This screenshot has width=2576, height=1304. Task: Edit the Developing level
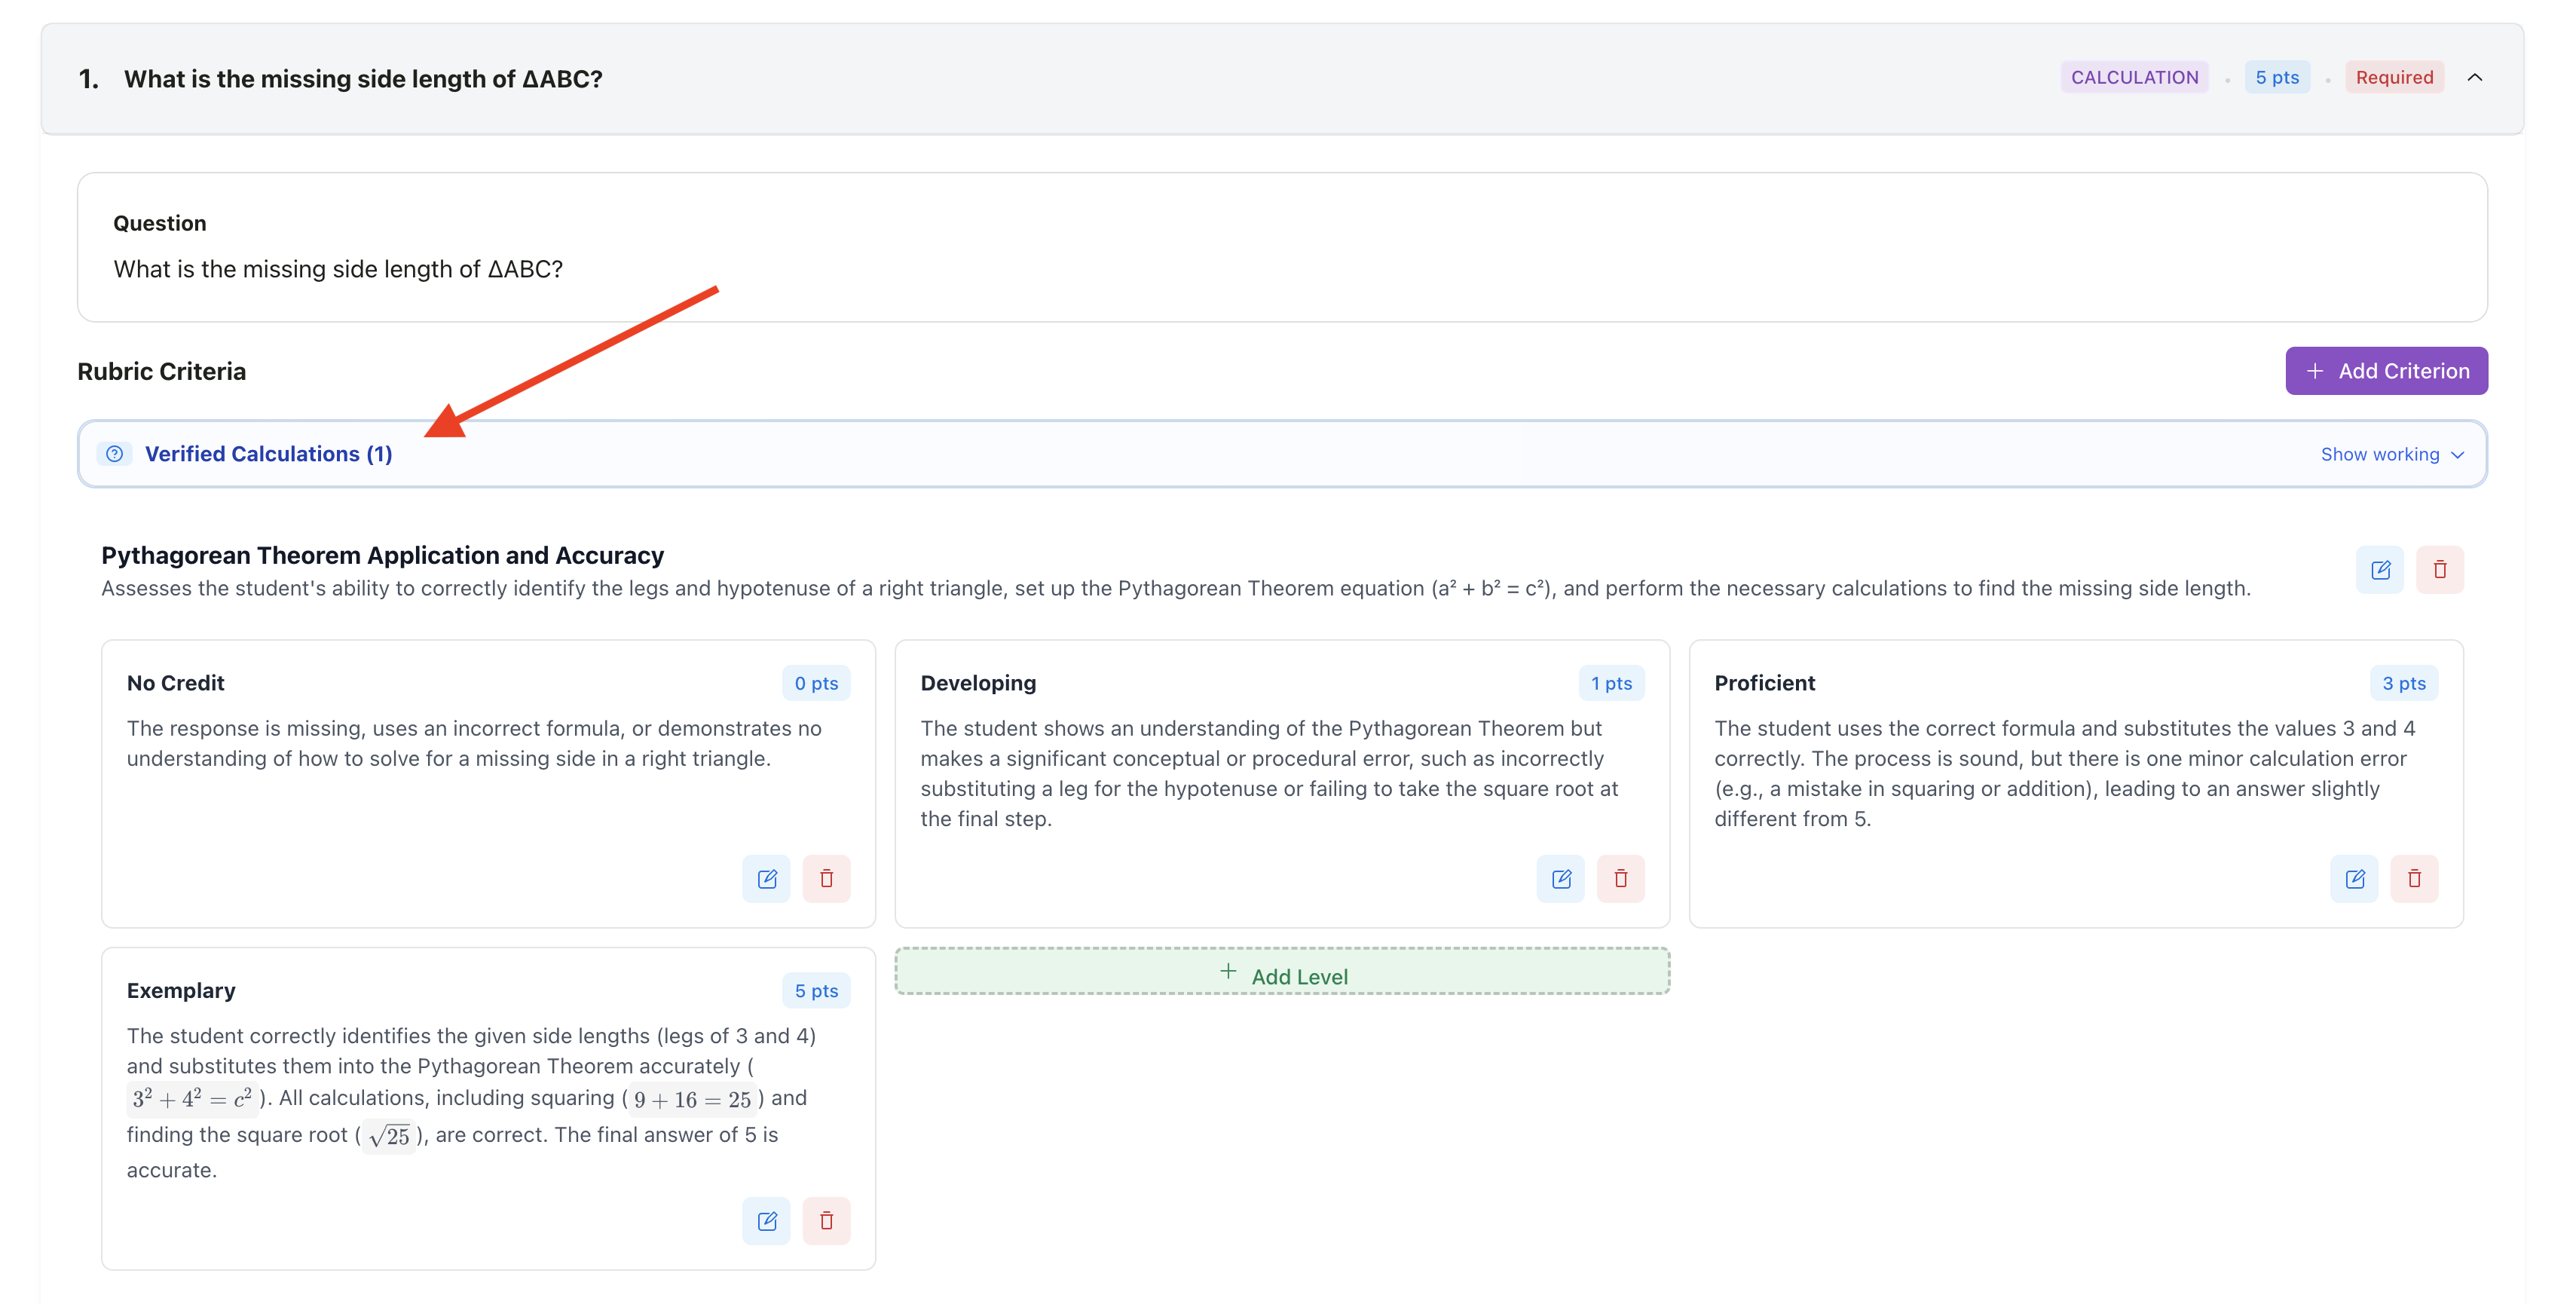pos(1561,878)
